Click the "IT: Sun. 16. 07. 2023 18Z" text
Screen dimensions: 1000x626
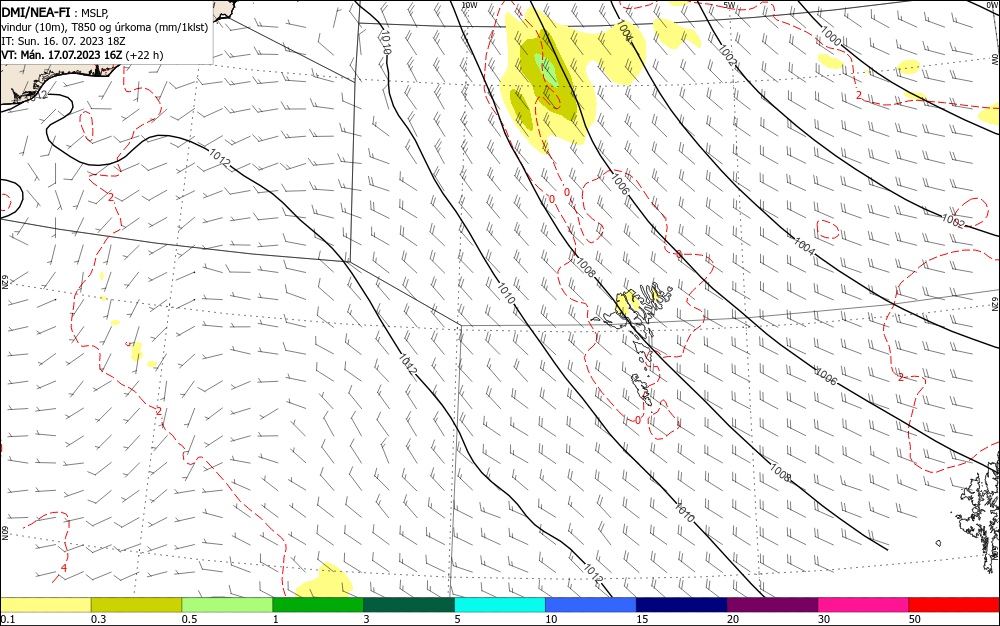pos(63,41)
